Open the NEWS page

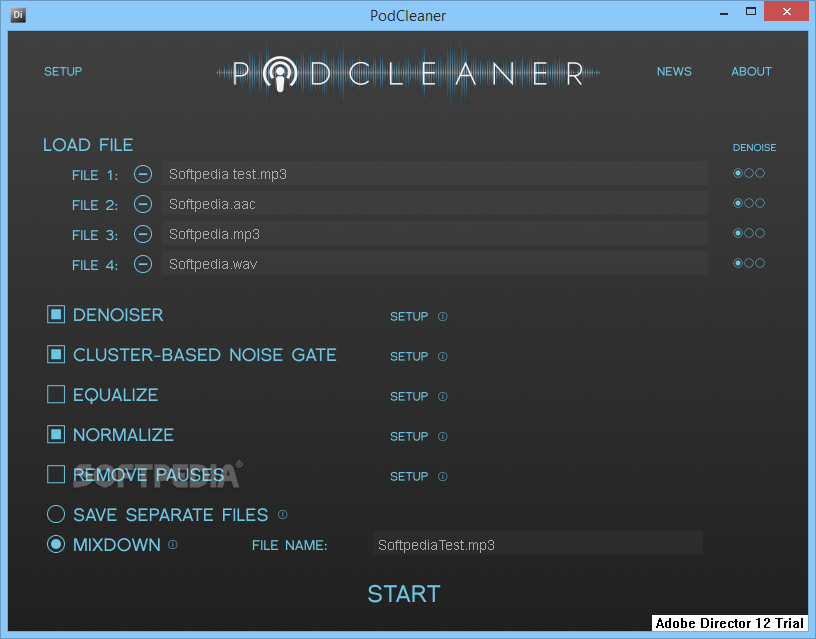click(674, 71)
